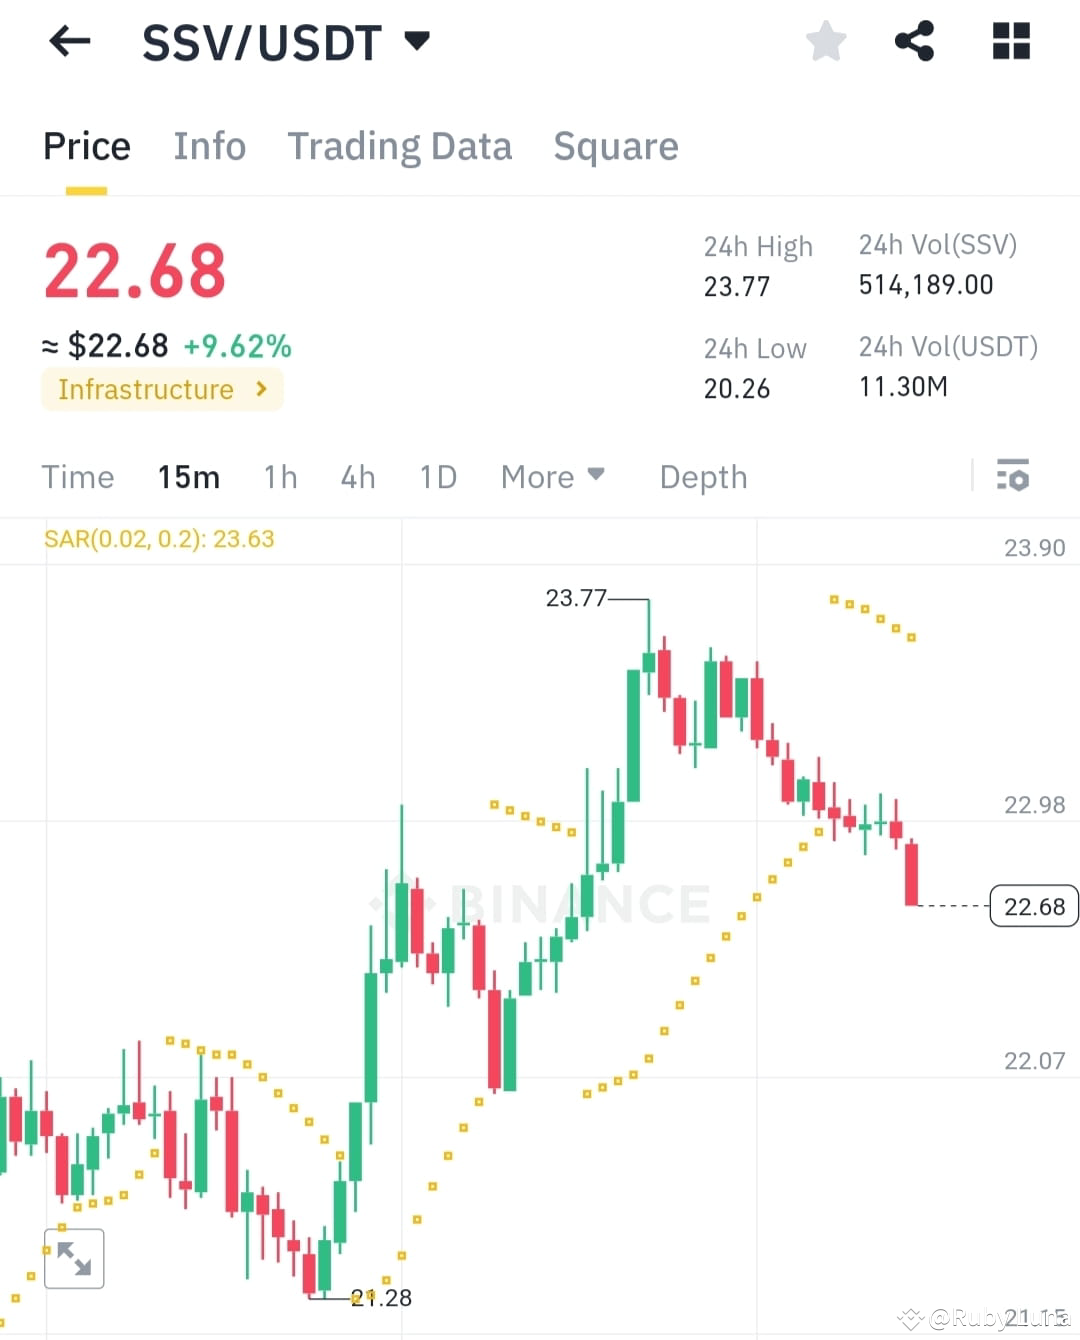Switch to the 1D timeframe
1080x1340 pixels.
[437, 477]
